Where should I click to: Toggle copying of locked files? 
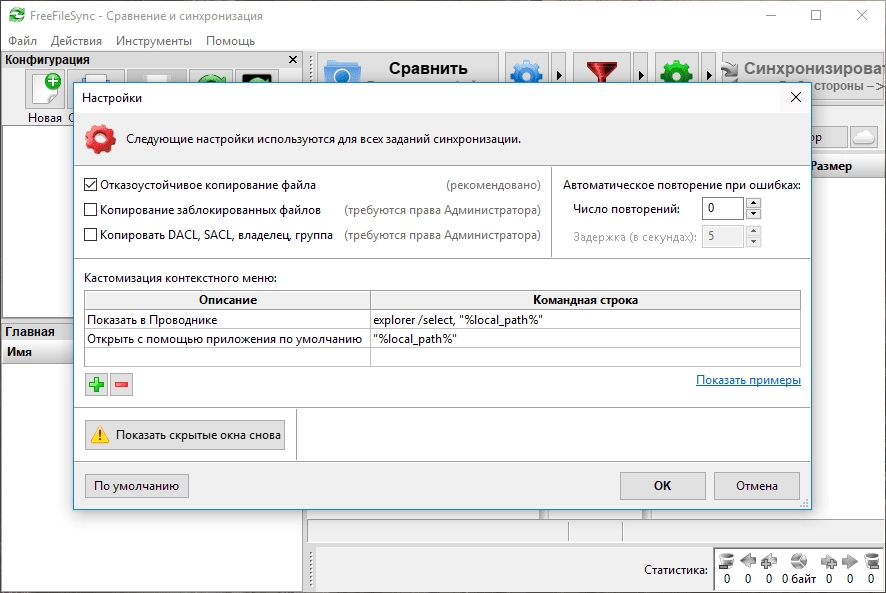[90, 210]
